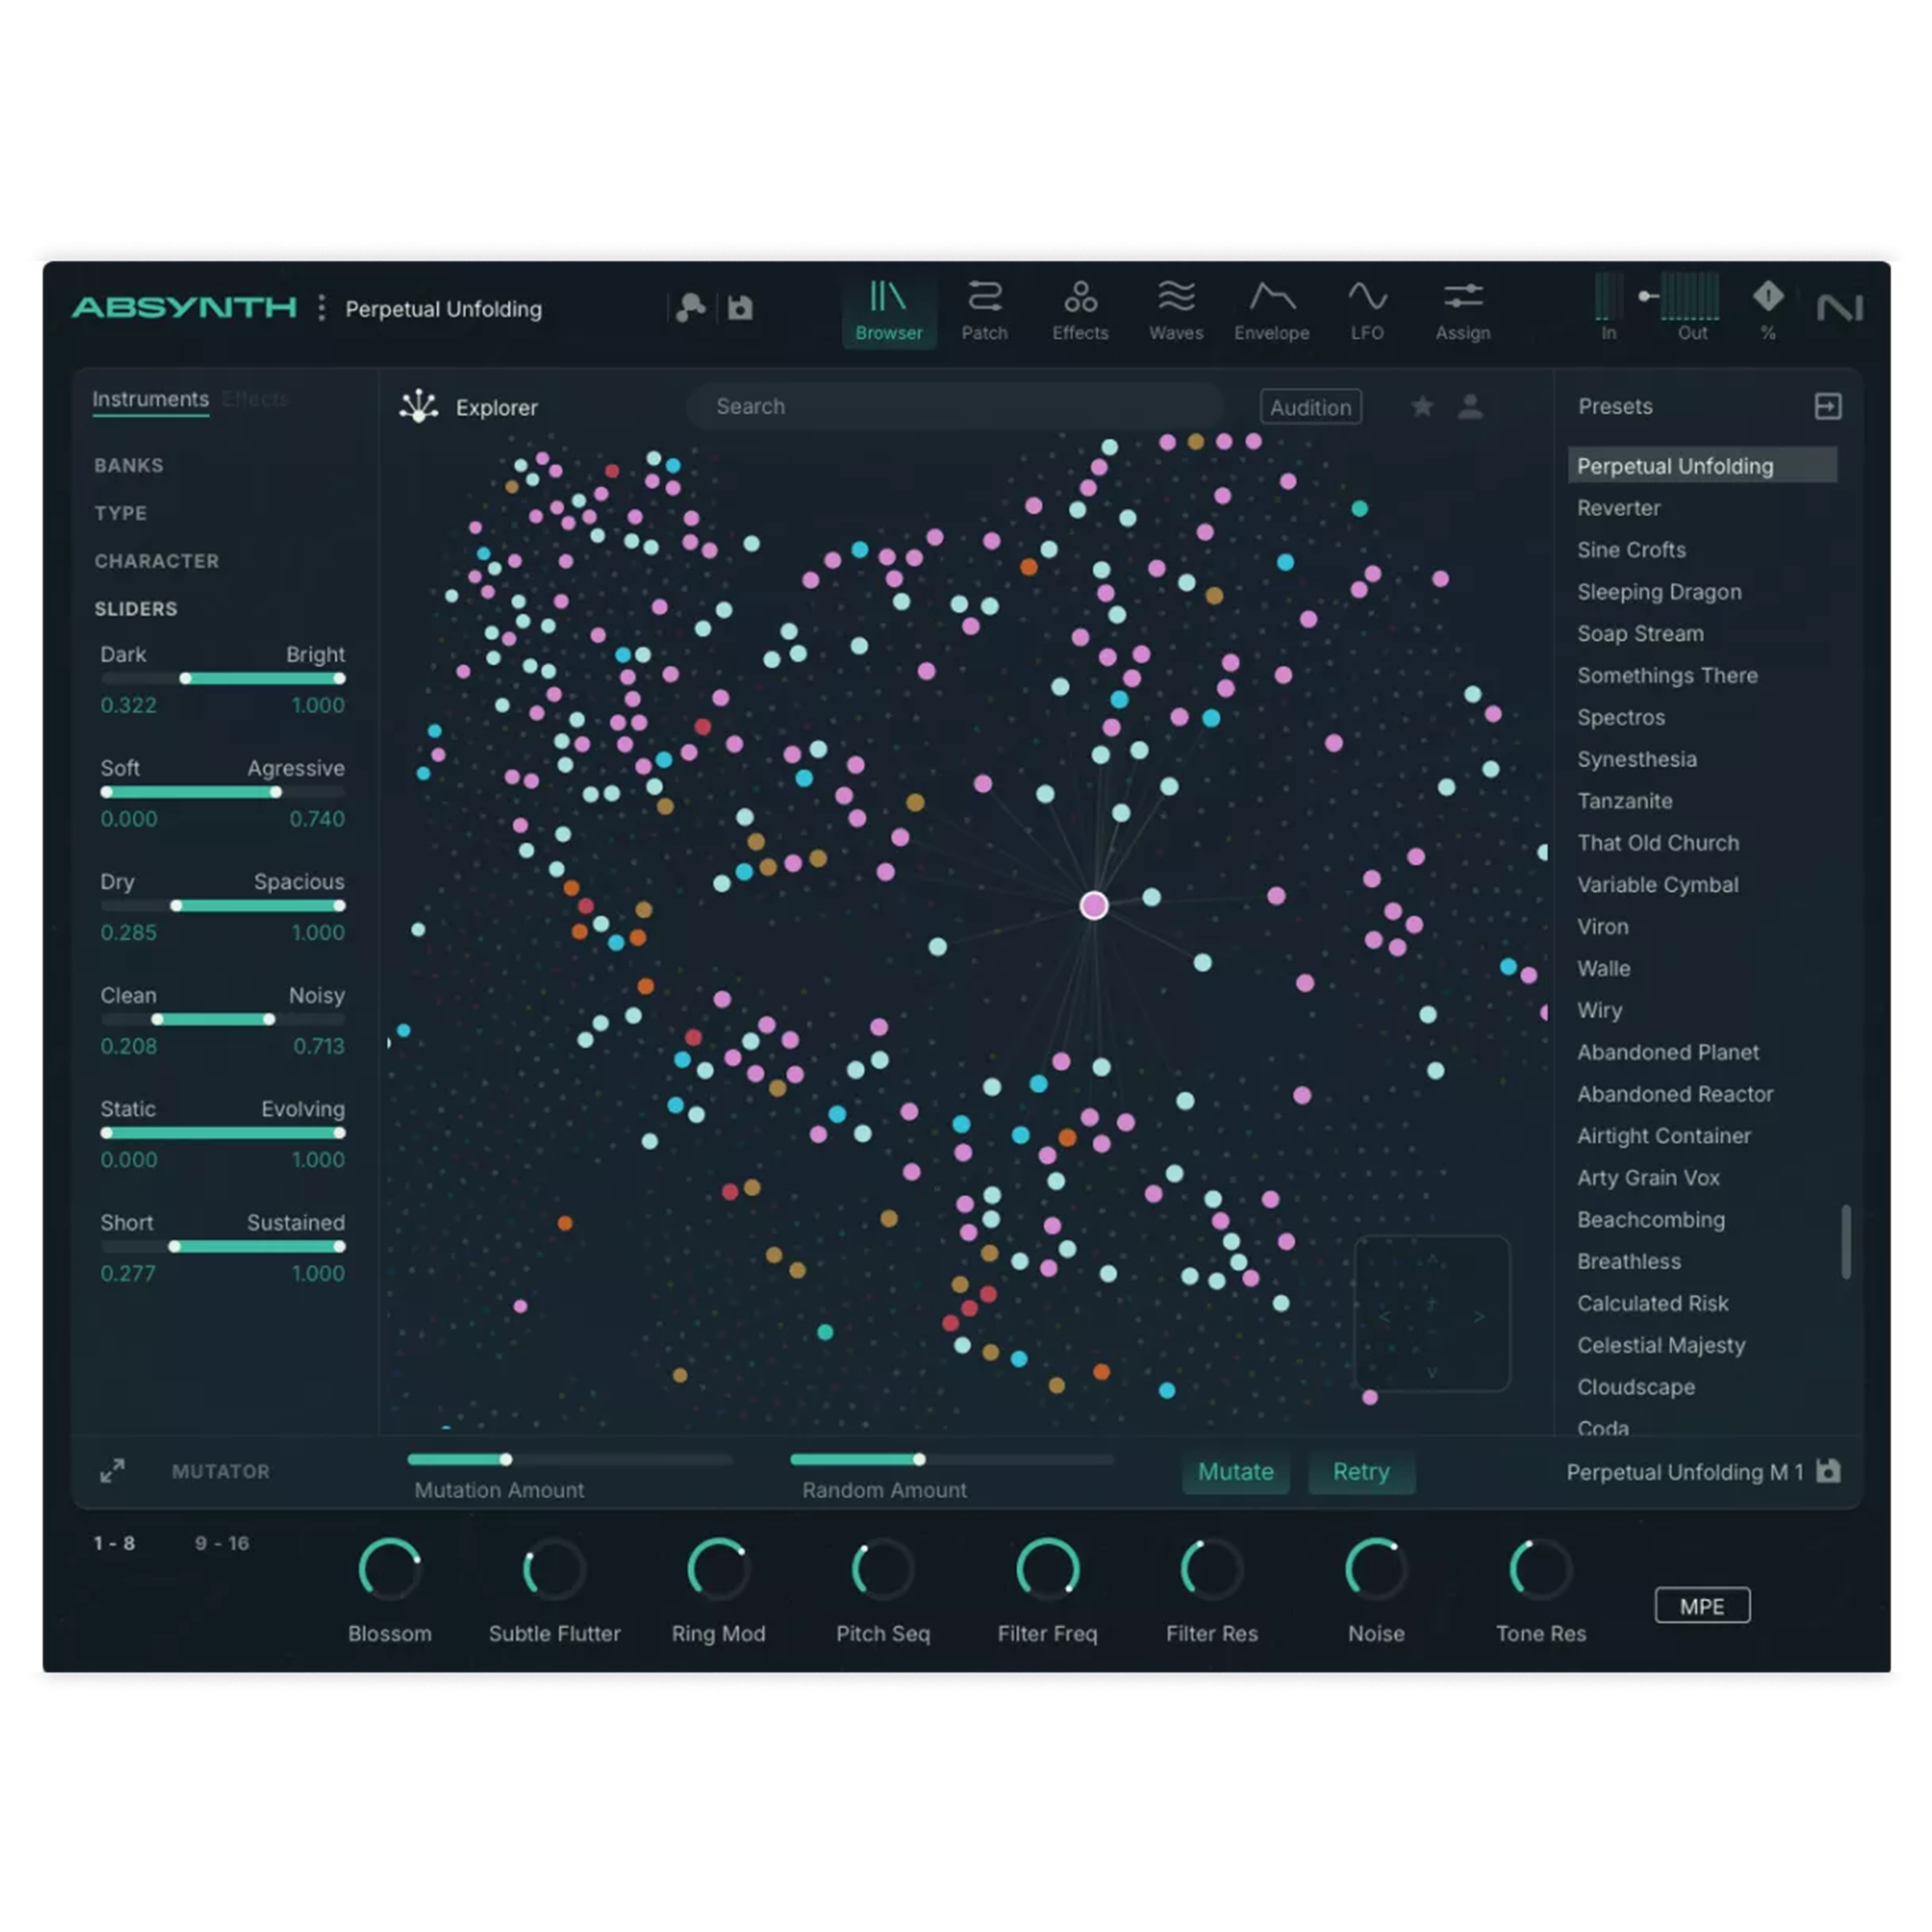Expand the CHARACTER section
The image size is (1932, 1932).
pos(157,561)
